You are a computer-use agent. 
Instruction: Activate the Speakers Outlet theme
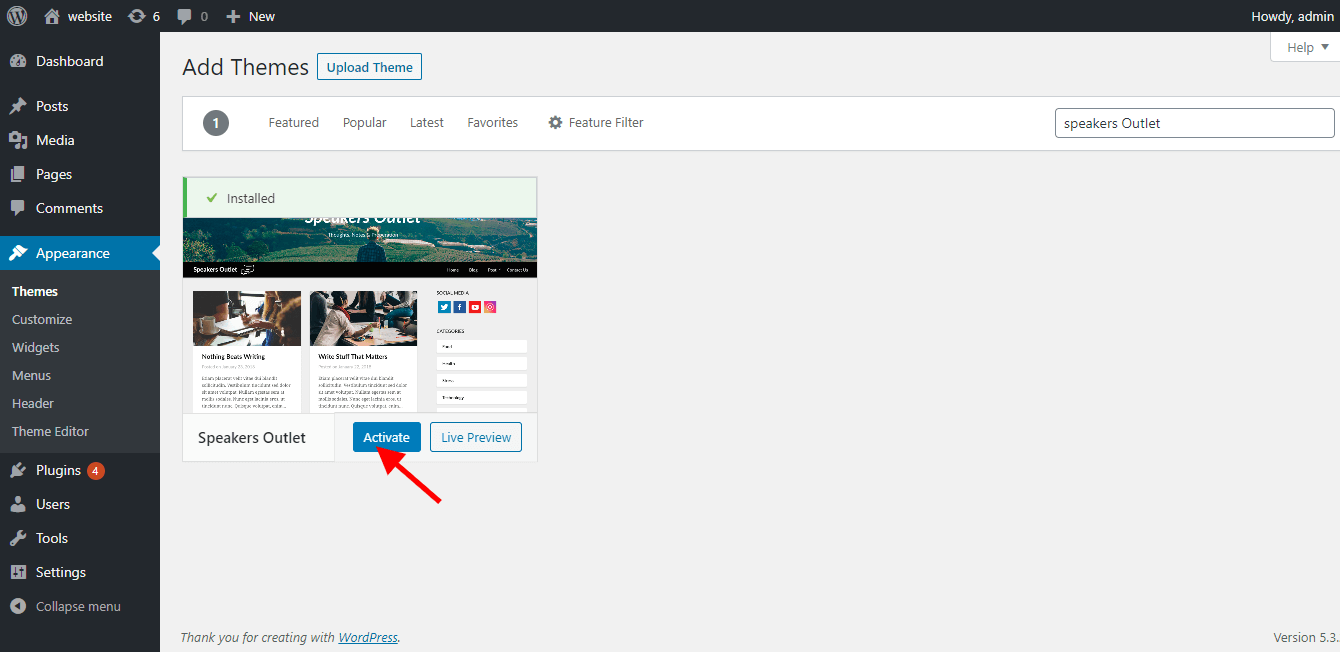pos(386,437)
